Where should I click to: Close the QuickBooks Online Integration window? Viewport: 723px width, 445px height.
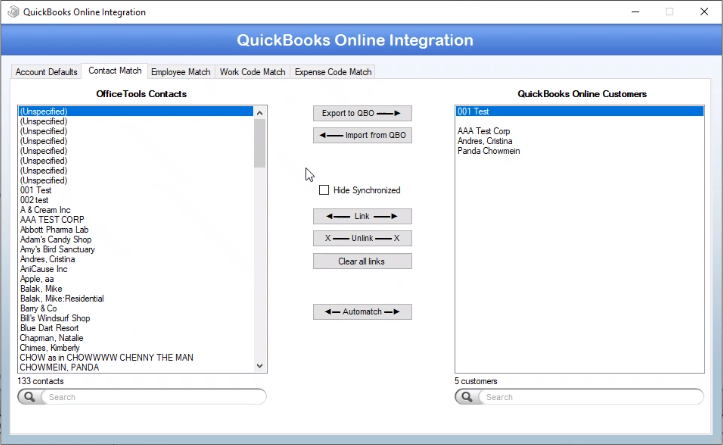[x=704, y=12]
